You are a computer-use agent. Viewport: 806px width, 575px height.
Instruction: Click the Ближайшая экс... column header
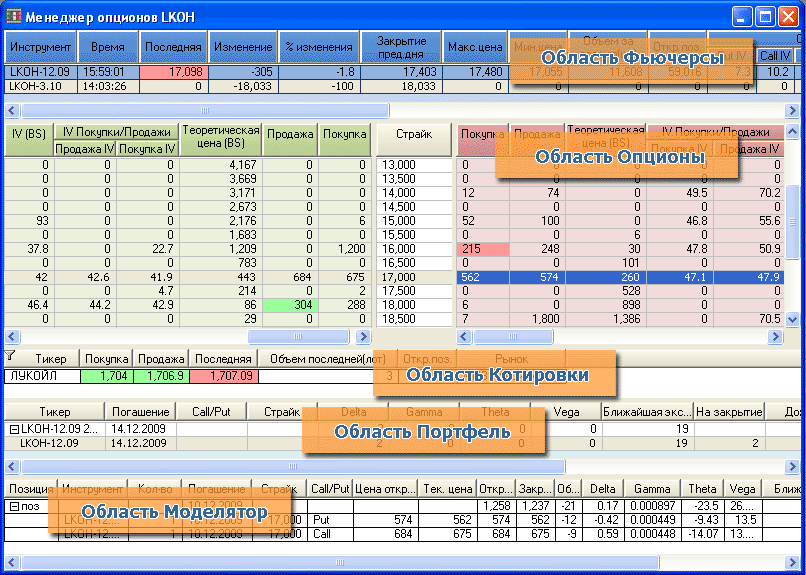coord(647,412)
